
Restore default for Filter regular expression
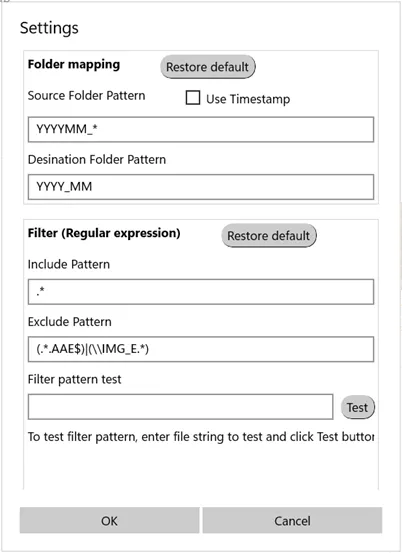tap(269, 236)
